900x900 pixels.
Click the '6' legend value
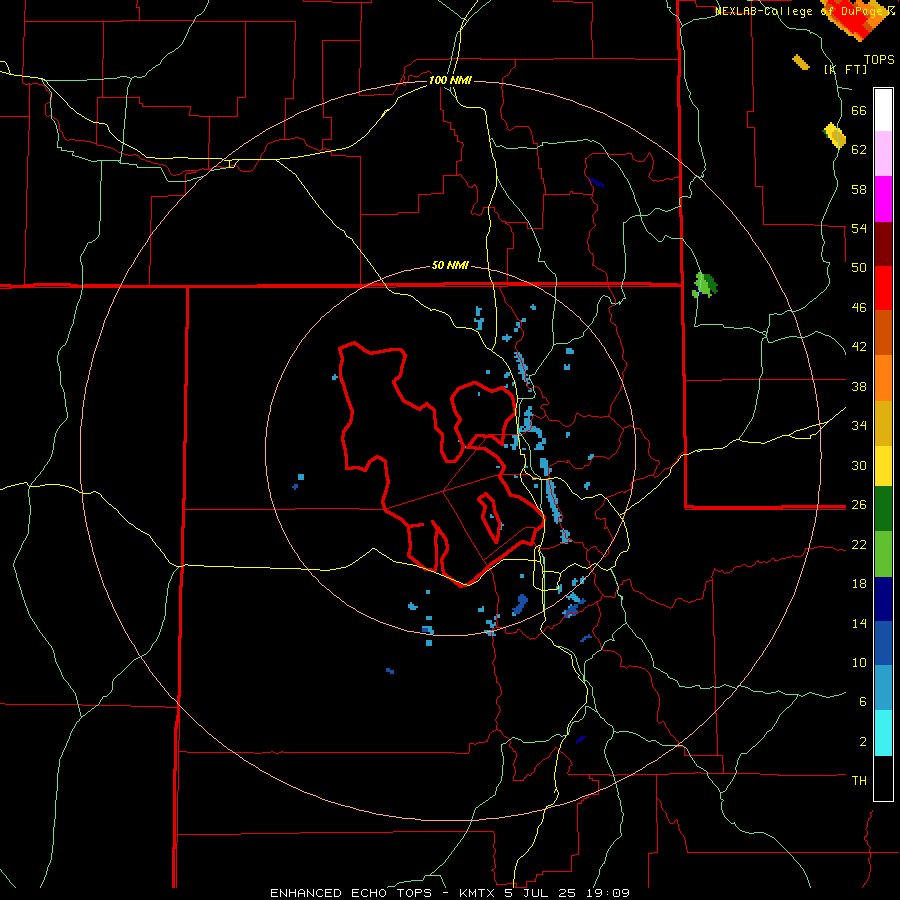click(x=863, y=701)
